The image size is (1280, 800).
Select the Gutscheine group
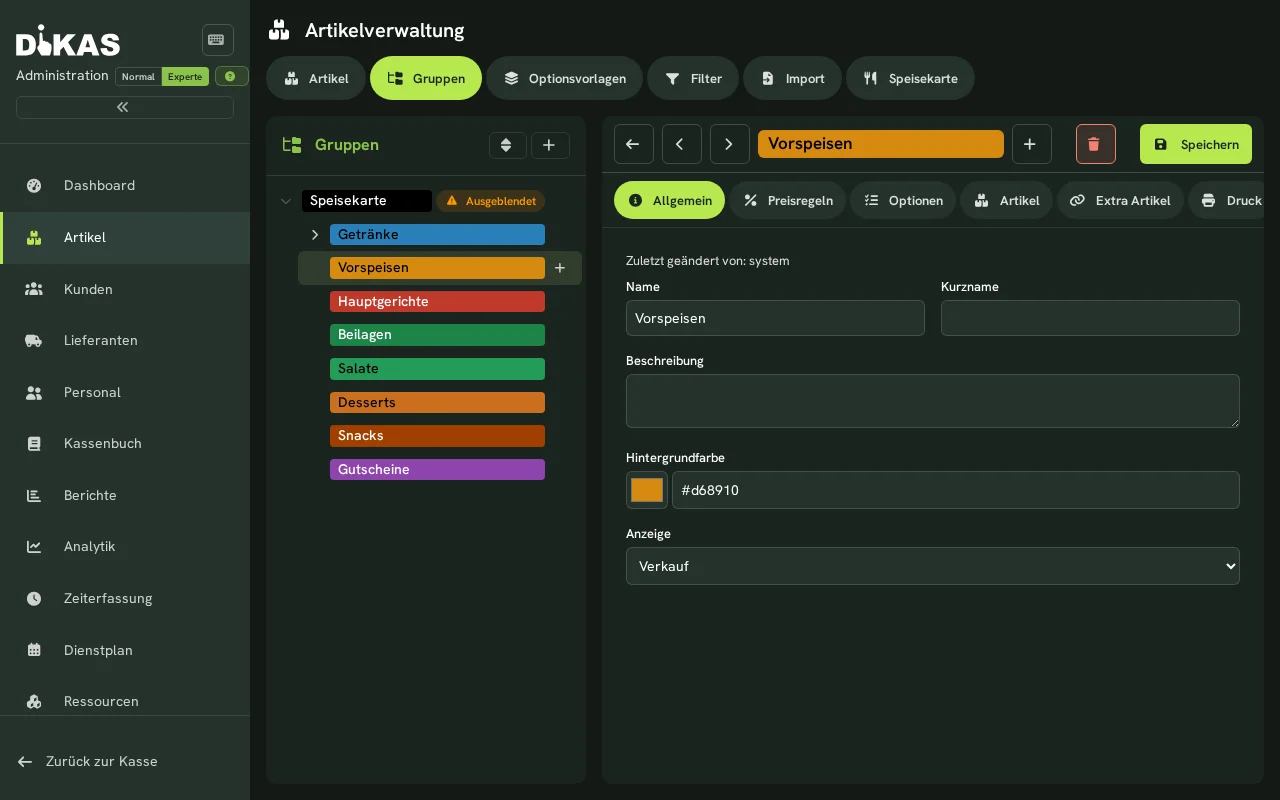(437, 470)
